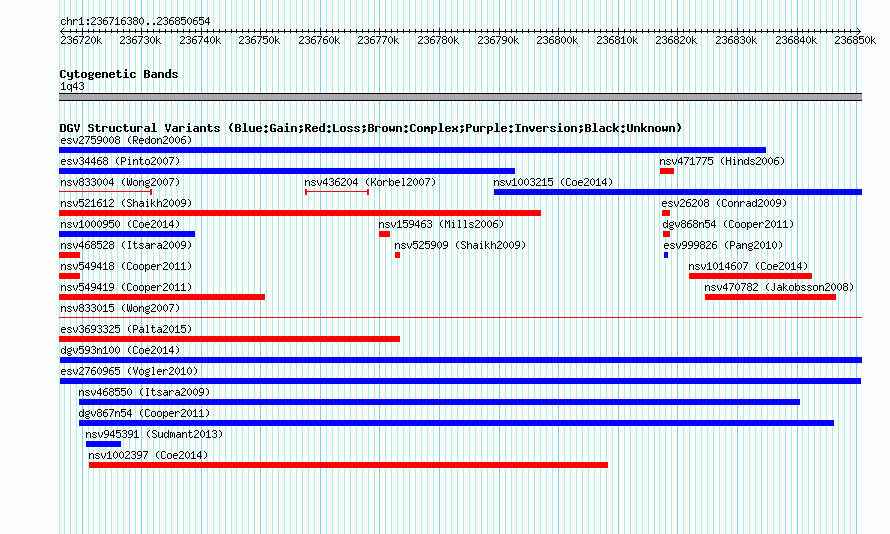890x534 pixels.
Task: Select the blue nsv1000950 gain bar
Action: [127, 234]
